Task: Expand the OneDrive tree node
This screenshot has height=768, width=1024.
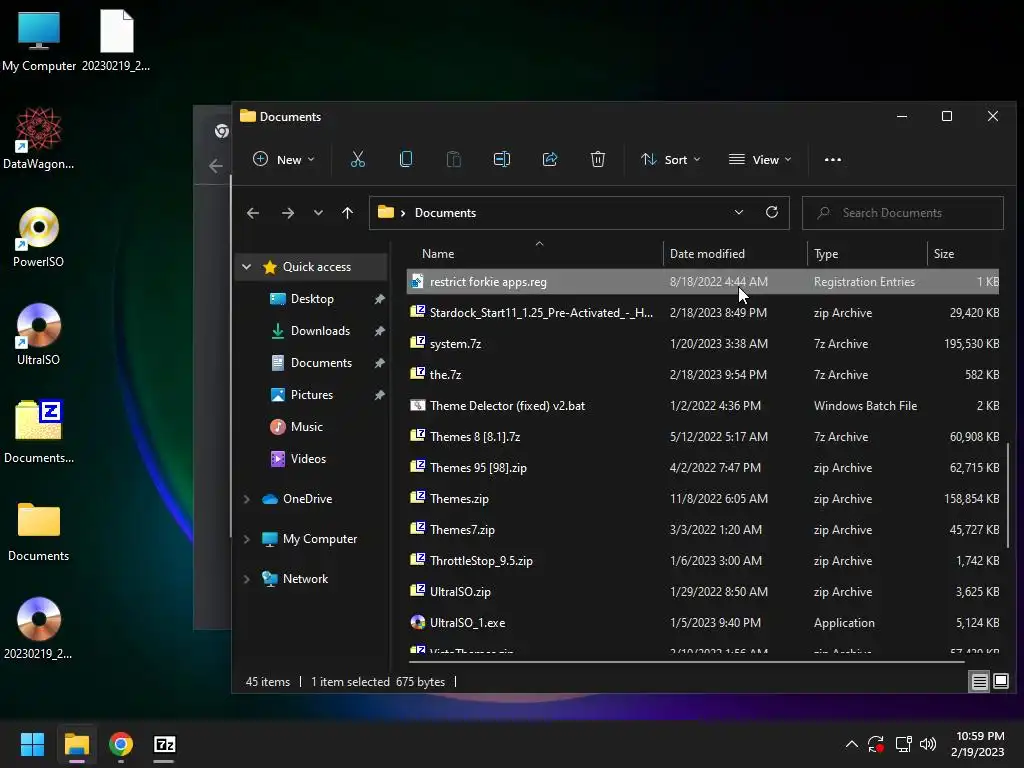Action: pyautogui.click(x=246, y=499)
